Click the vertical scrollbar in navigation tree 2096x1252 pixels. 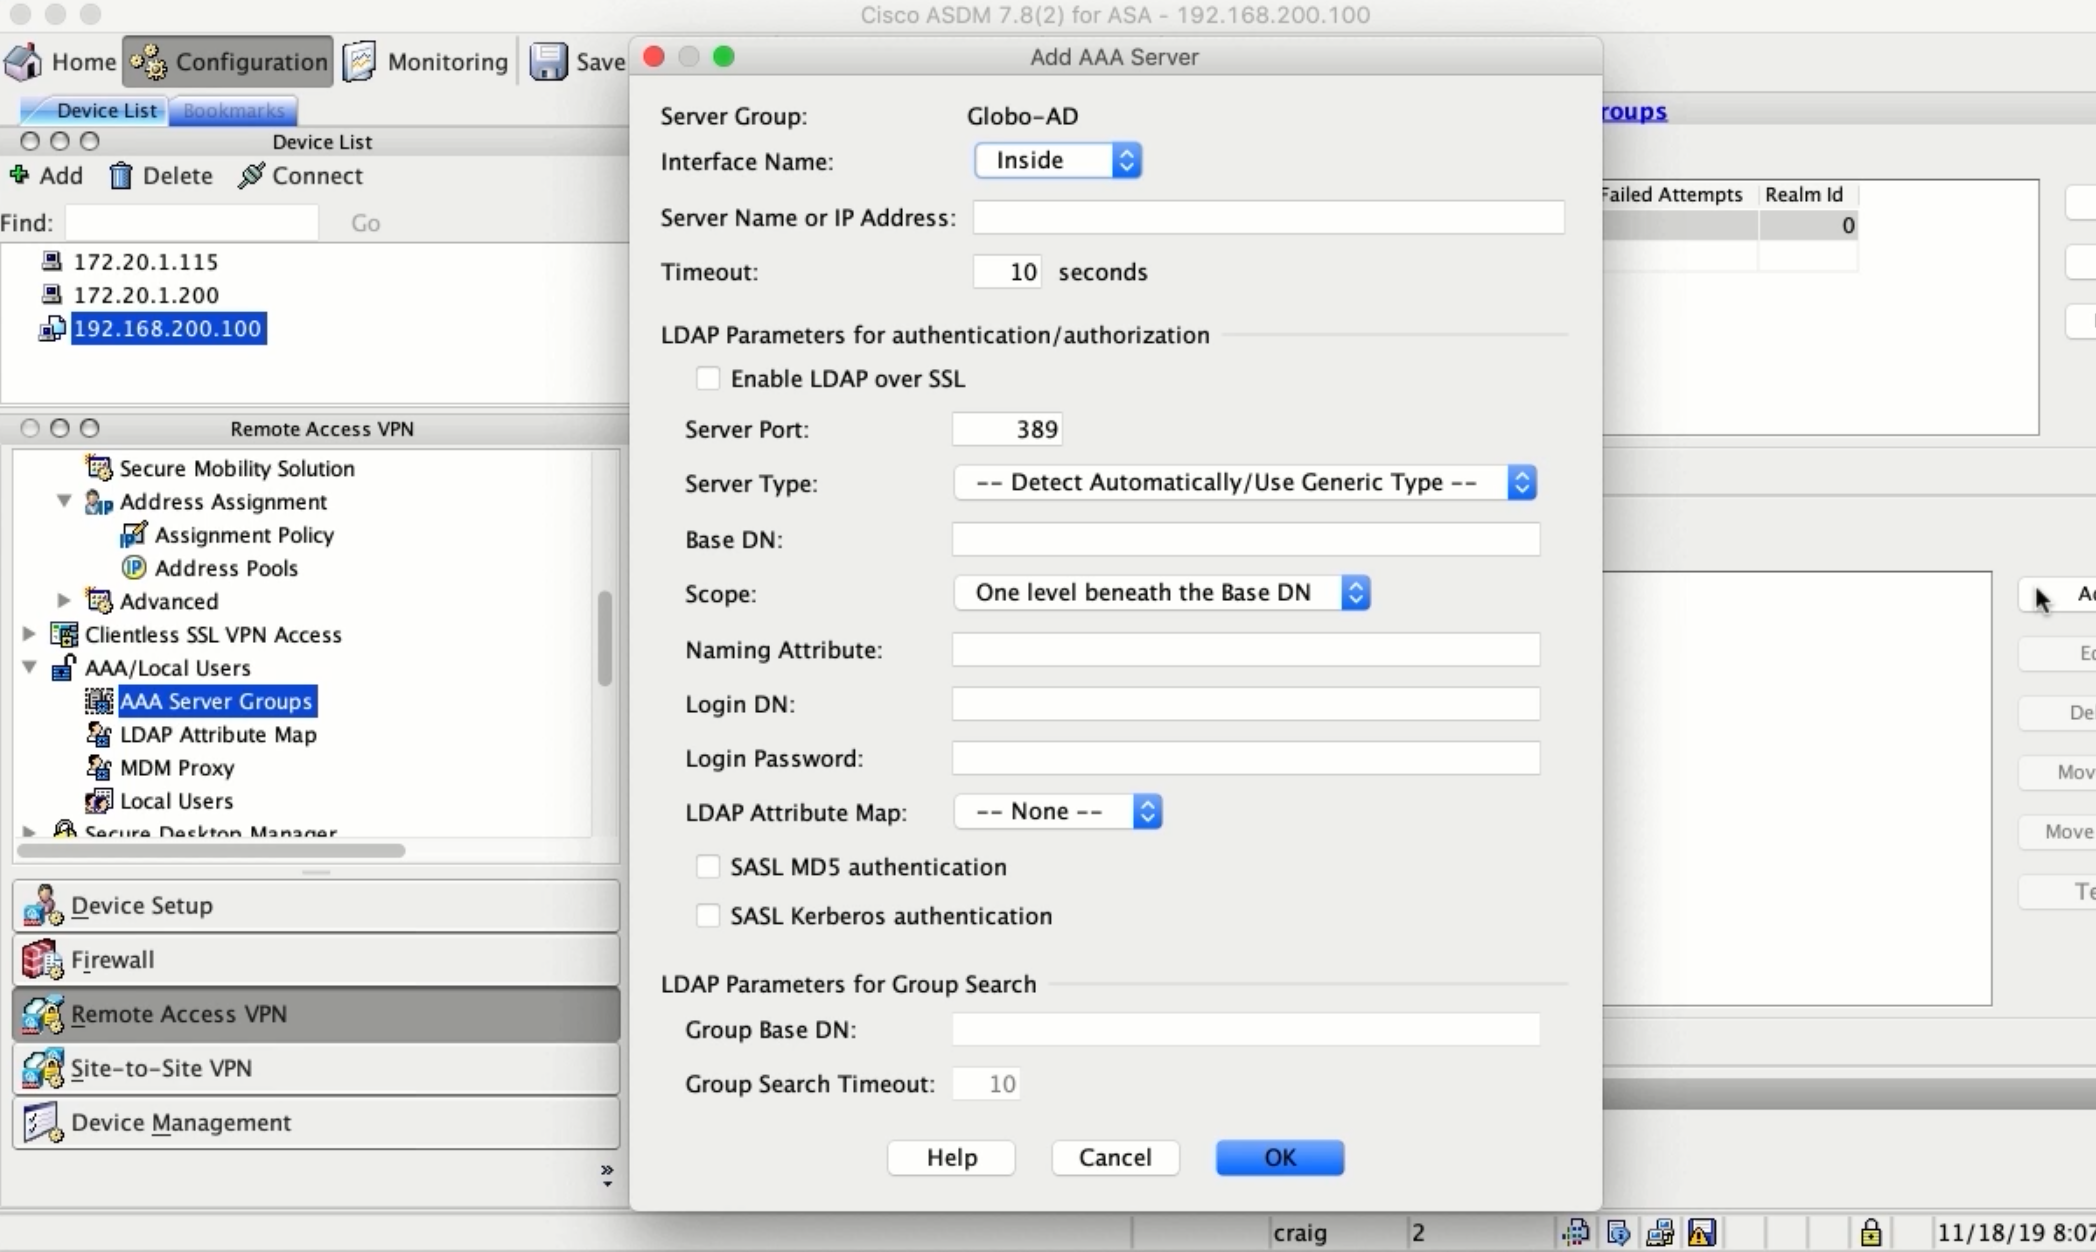604,638
